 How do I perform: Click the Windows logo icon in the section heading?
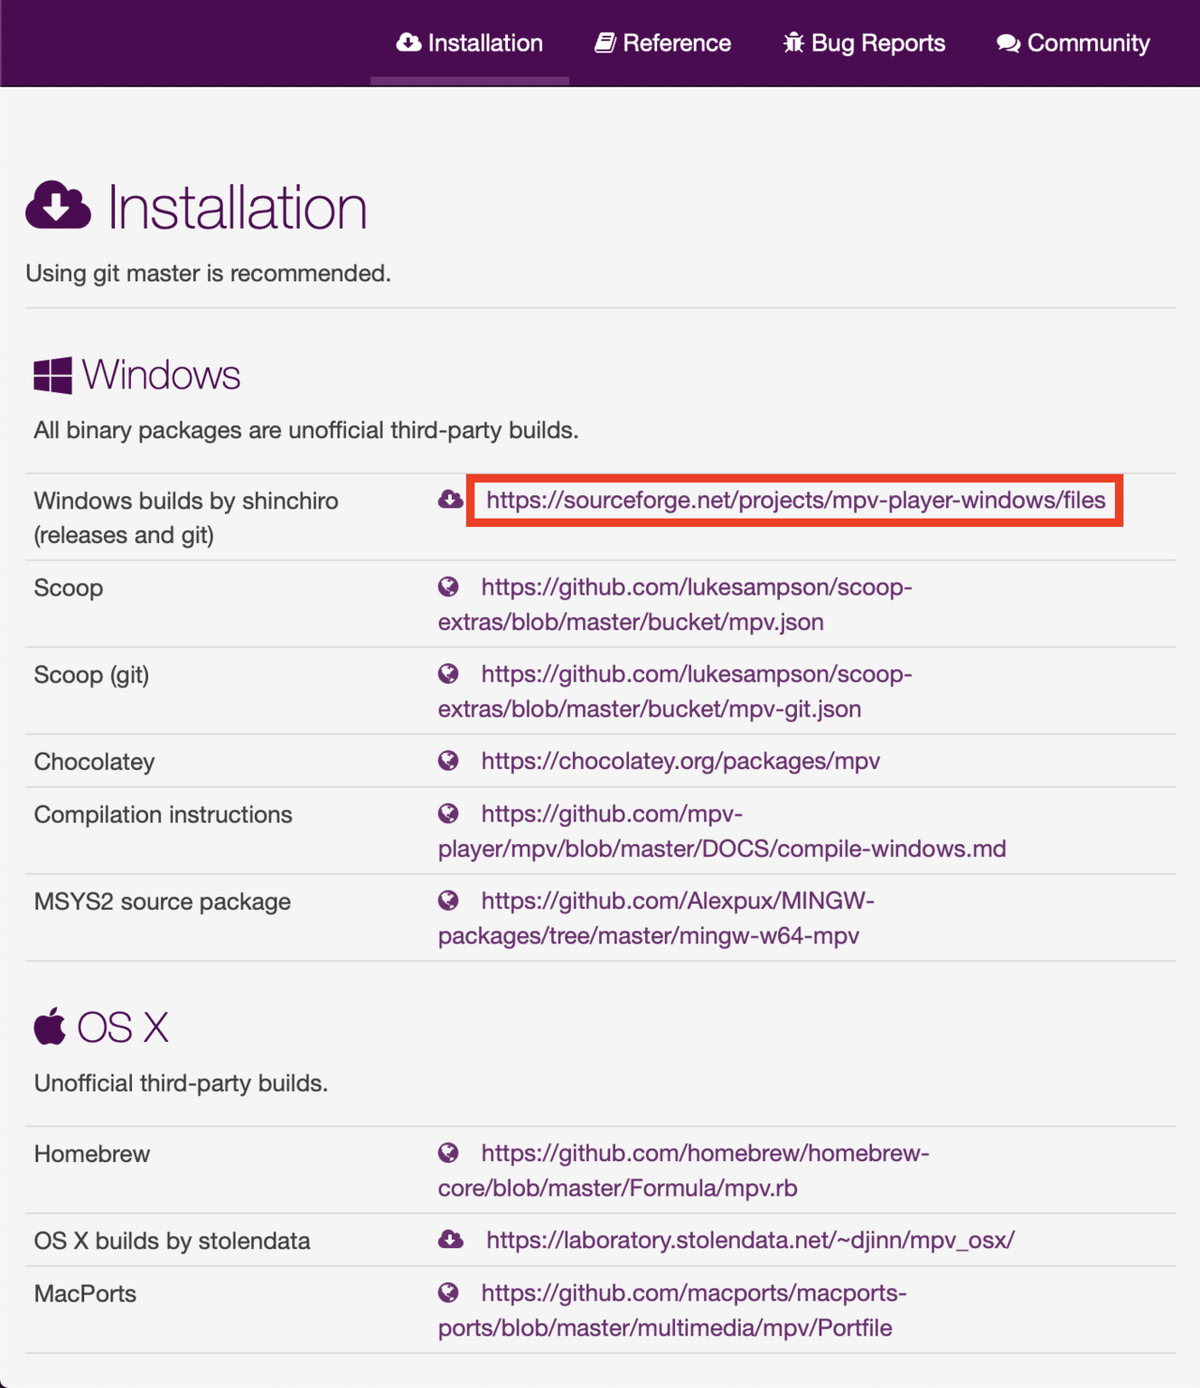(53, 376)
